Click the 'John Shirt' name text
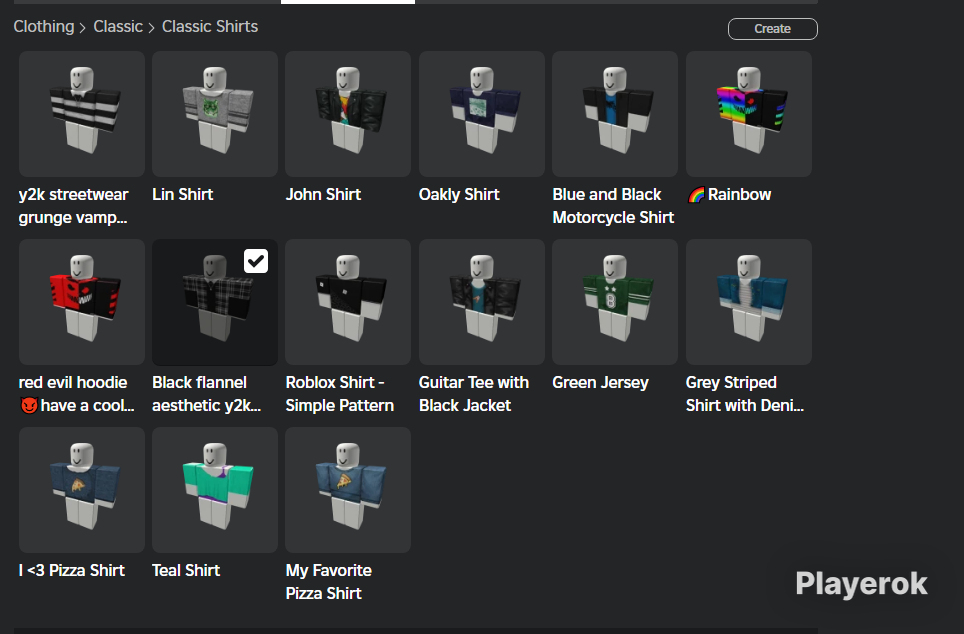Viewport: 964px width, 634px height. [x=323, y=194]
